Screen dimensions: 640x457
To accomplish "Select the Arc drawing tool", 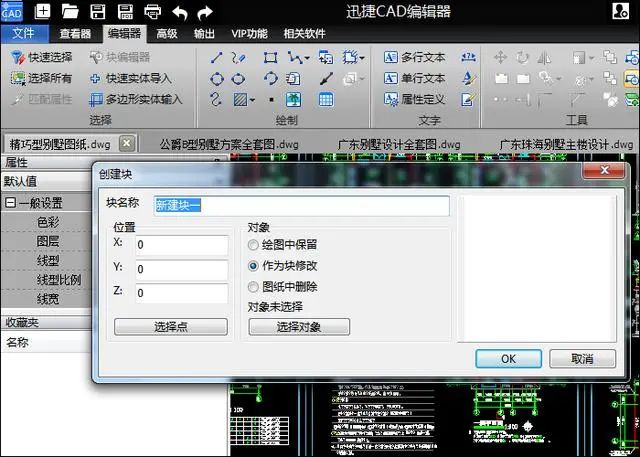I will pos(270,78).
